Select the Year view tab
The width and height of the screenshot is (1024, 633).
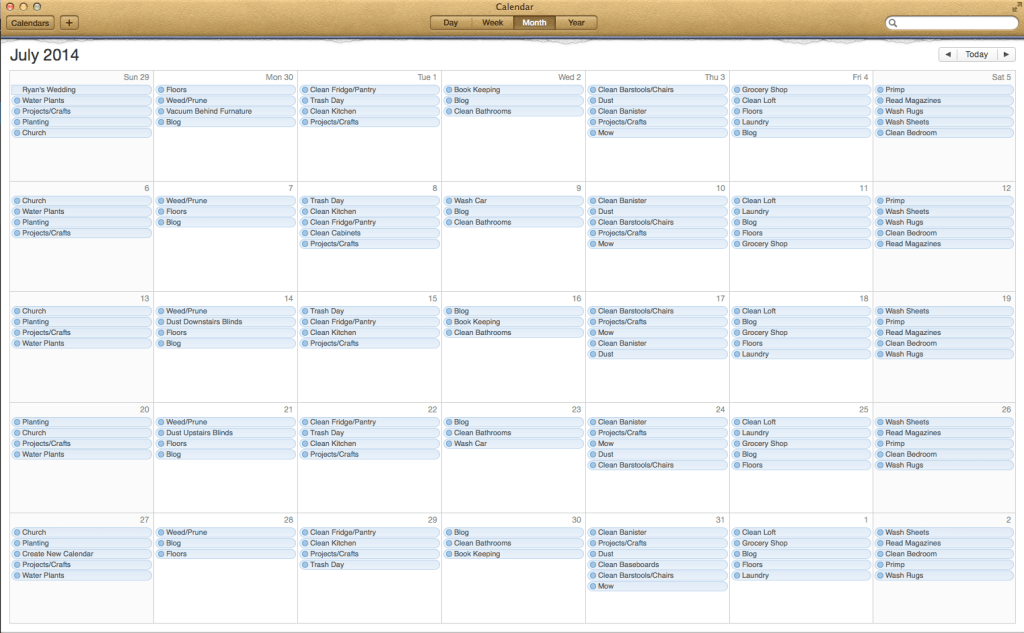click(576, 22)
